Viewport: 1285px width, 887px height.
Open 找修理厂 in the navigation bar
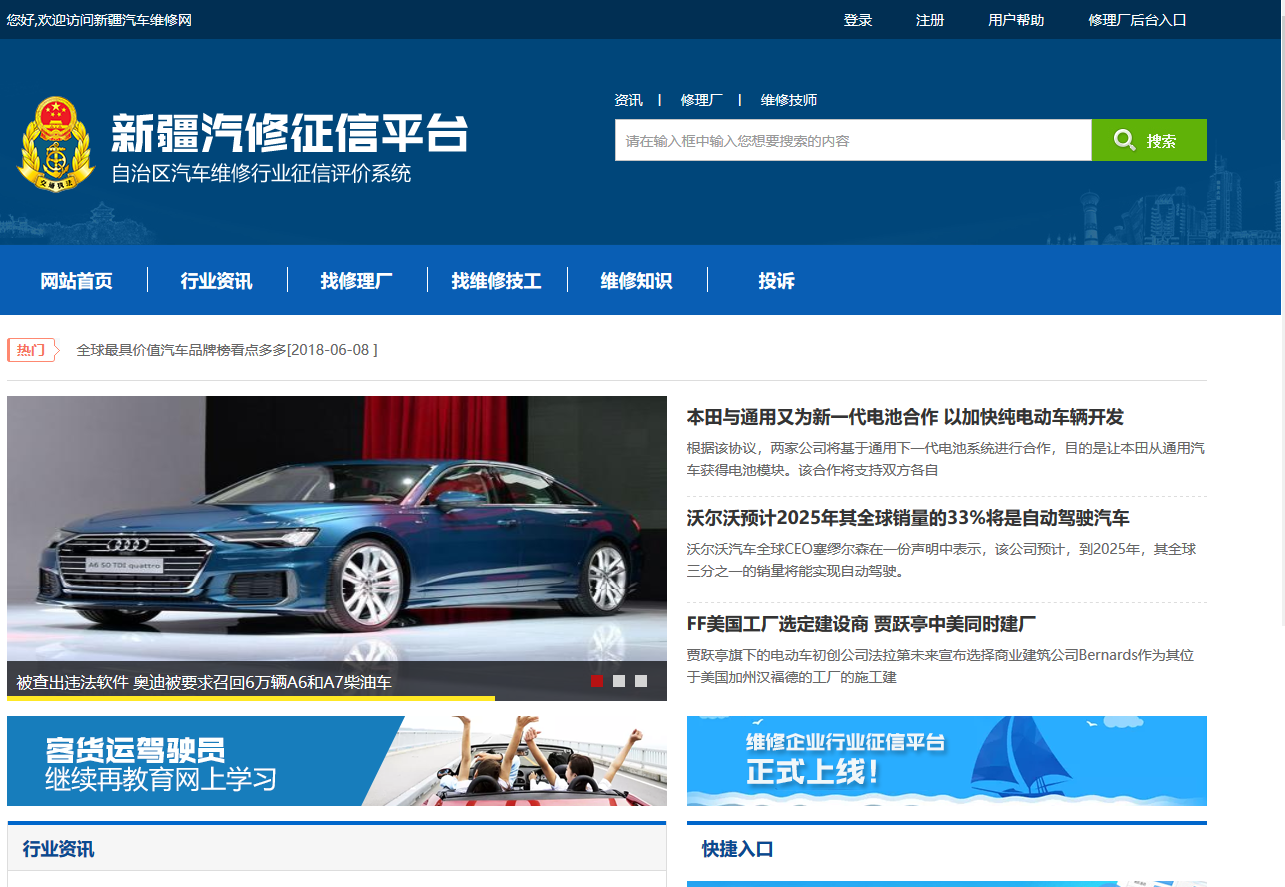click(x=357, y=281)
